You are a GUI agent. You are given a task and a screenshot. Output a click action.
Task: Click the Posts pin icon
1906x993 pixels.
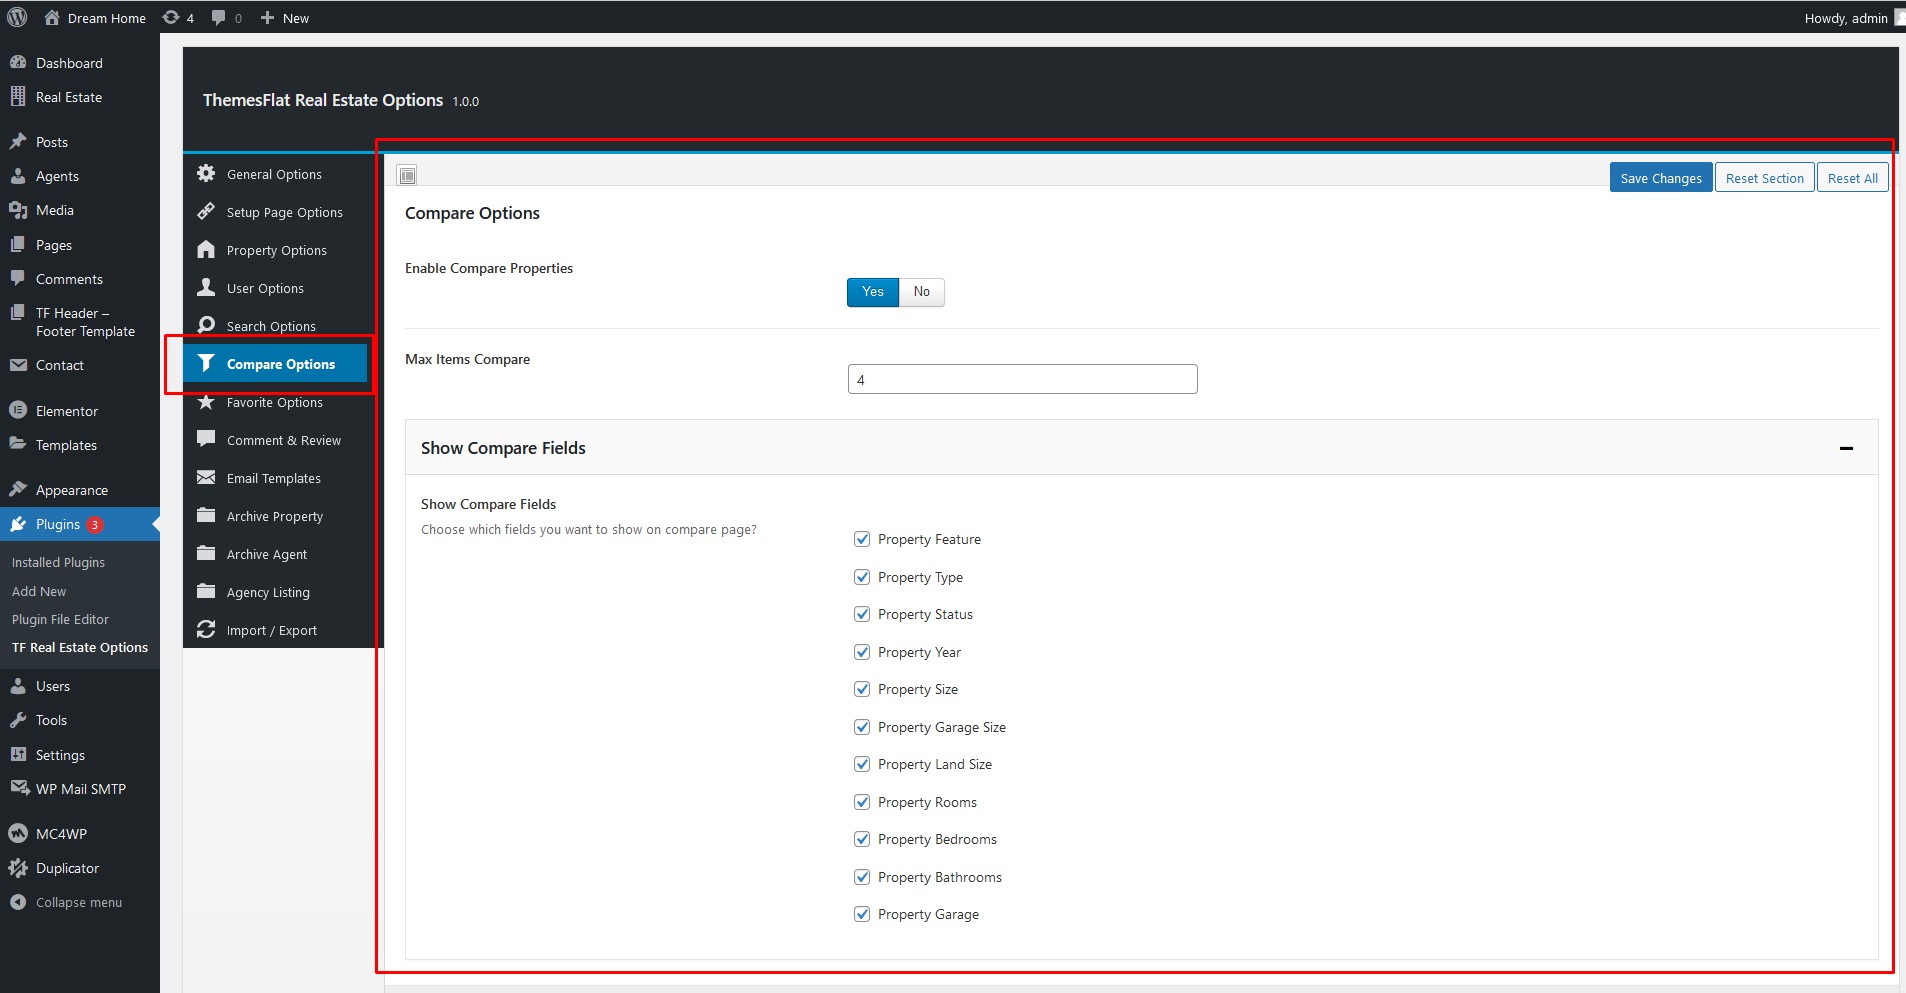click(18, 141)
